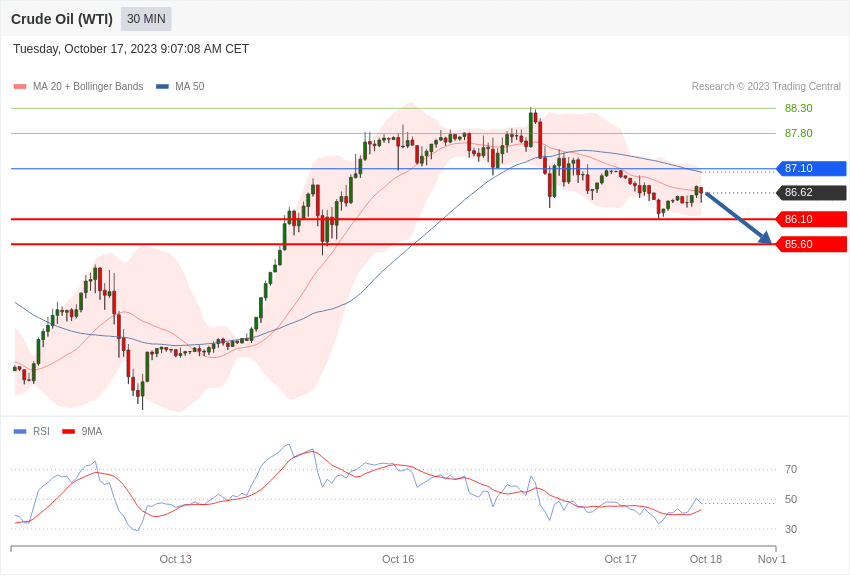
Task: Click the Research © 2023 Trading Central credit
Action: [766, 86]
